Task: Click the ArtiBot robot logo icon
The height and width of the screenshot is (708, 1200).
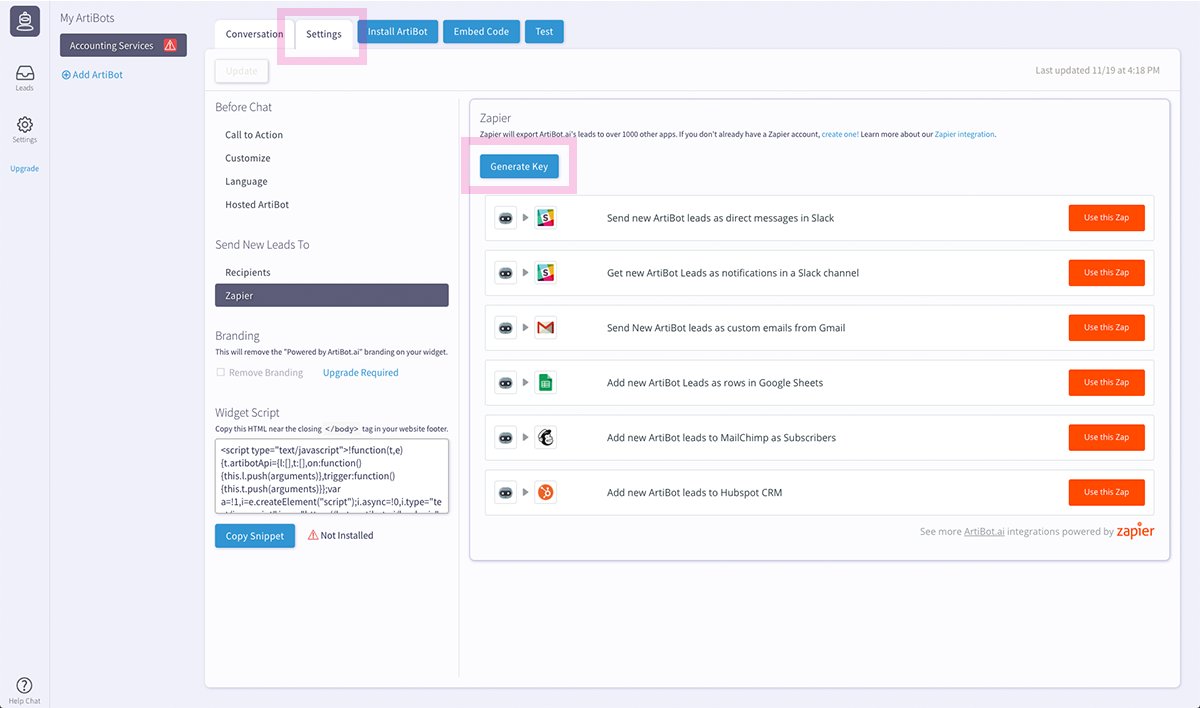Action: click(x=25, y=21)
